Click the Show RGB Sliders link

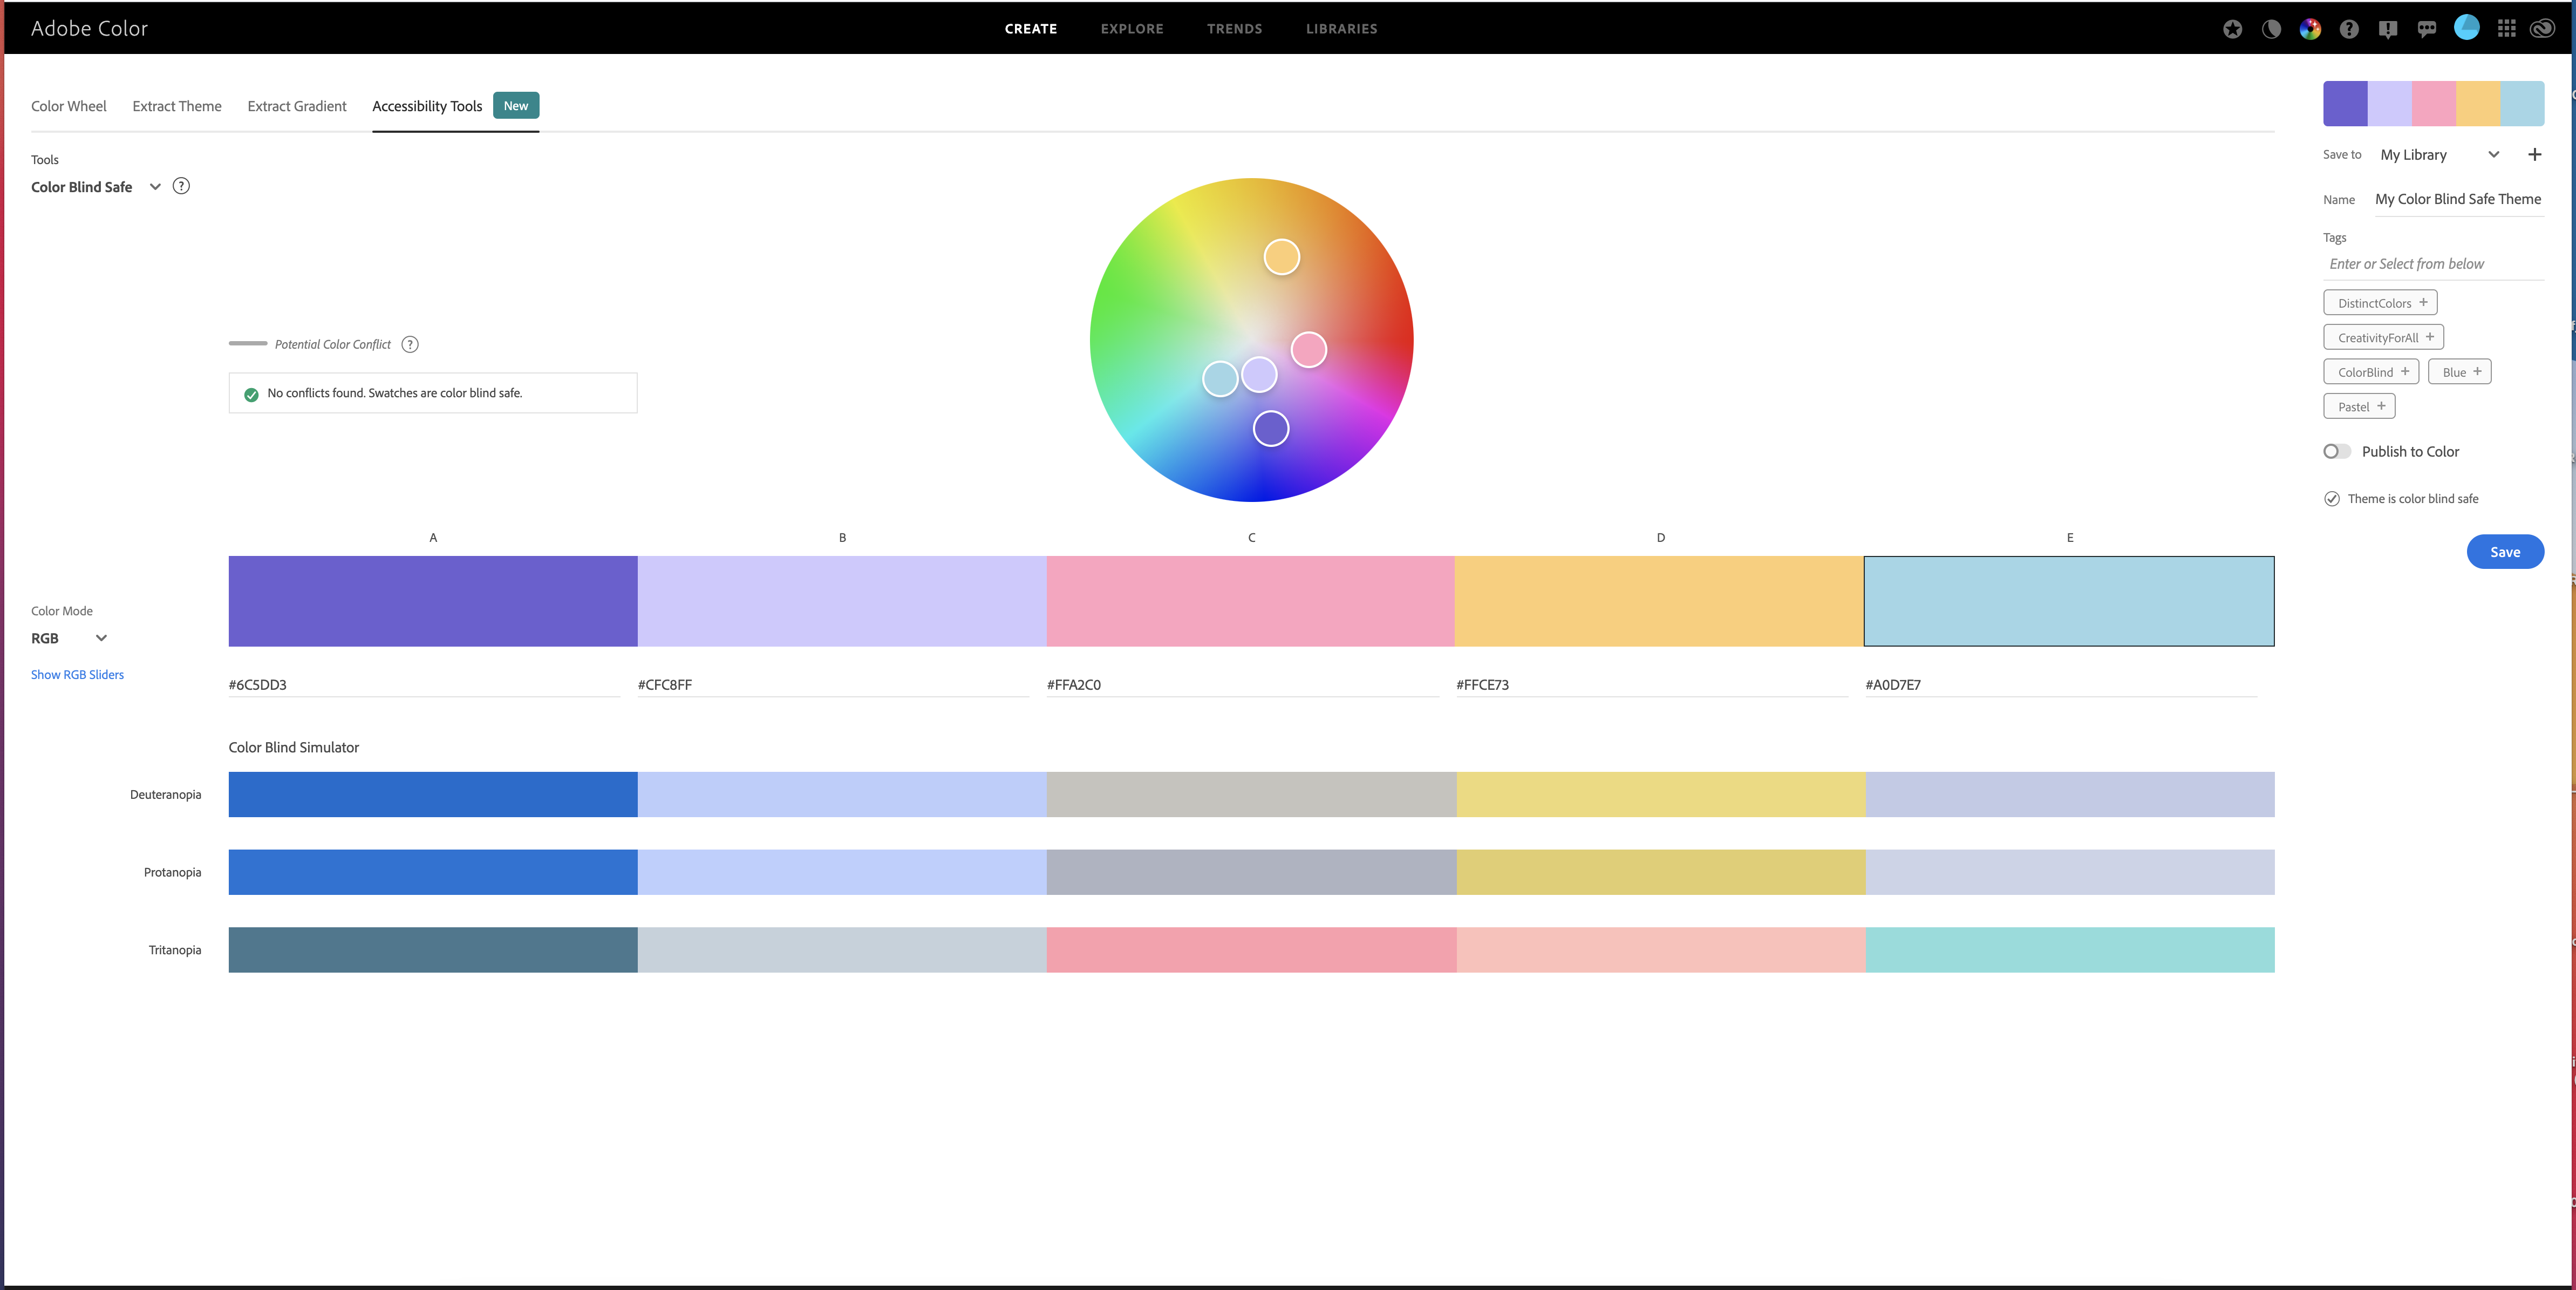pyautogui.click(x=77, y=674)
